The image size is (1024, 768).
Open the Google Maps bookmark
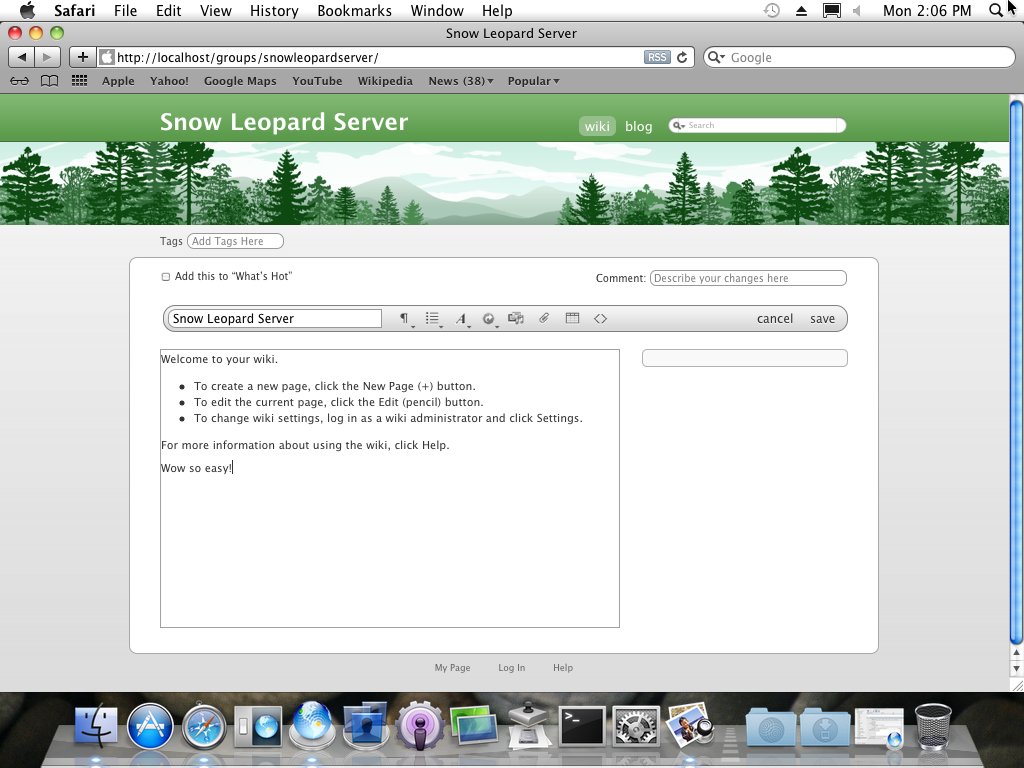tap(240, 81)
